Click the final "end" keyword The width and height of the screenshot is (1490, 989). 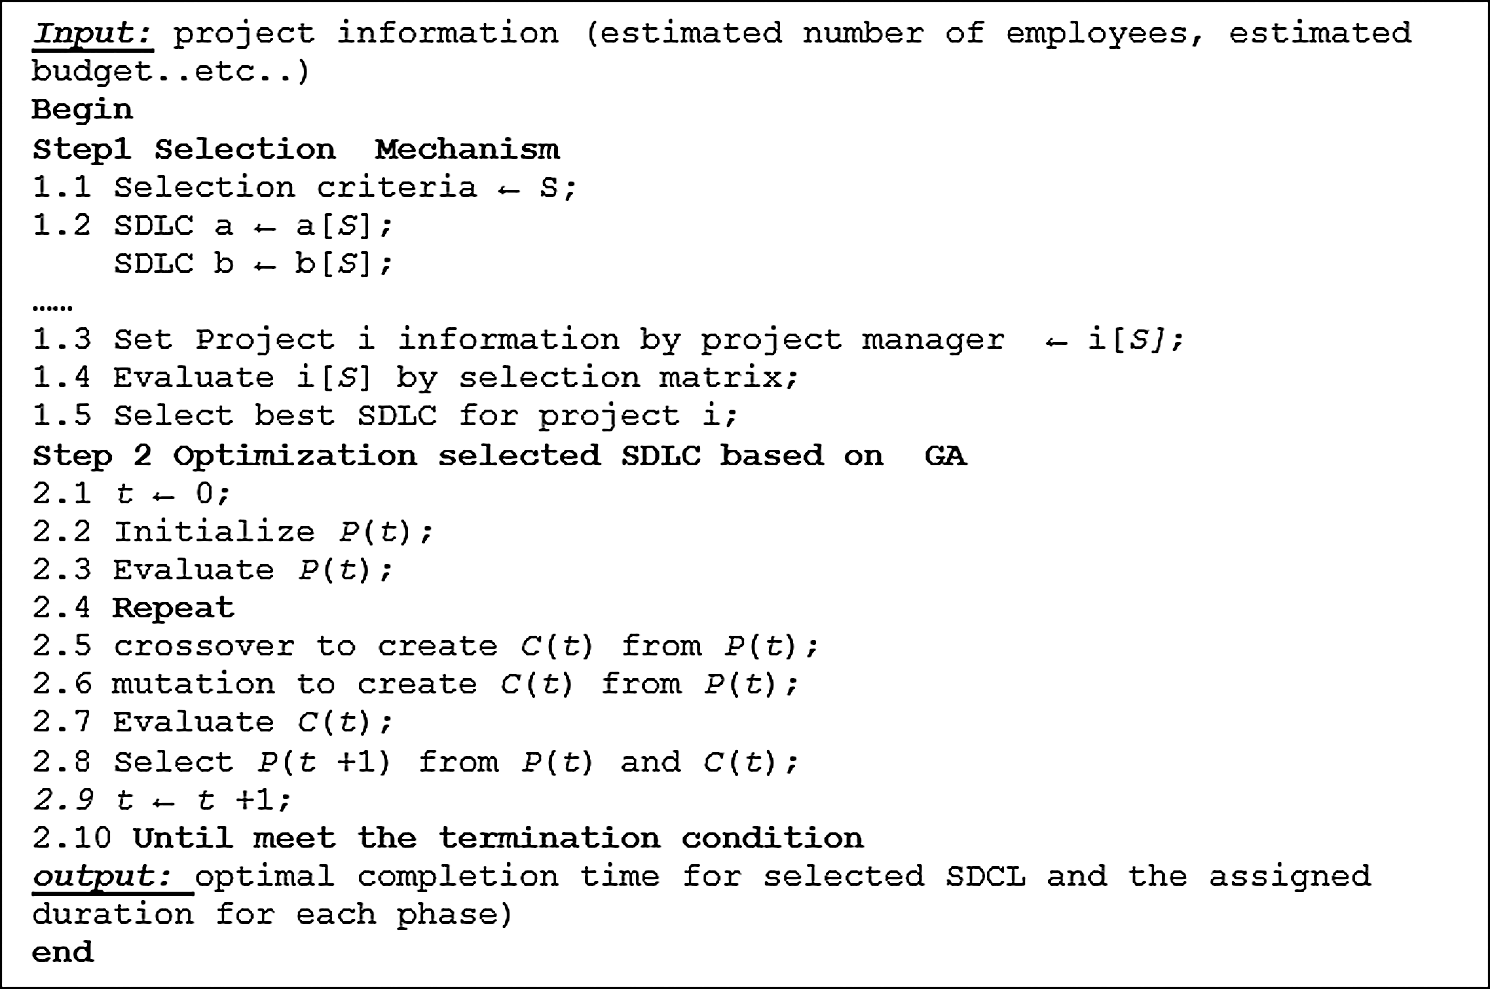coord(62,951)
